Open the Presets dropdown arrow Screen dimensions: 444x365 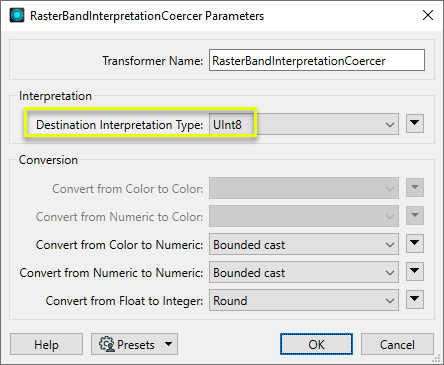[169, 344]
